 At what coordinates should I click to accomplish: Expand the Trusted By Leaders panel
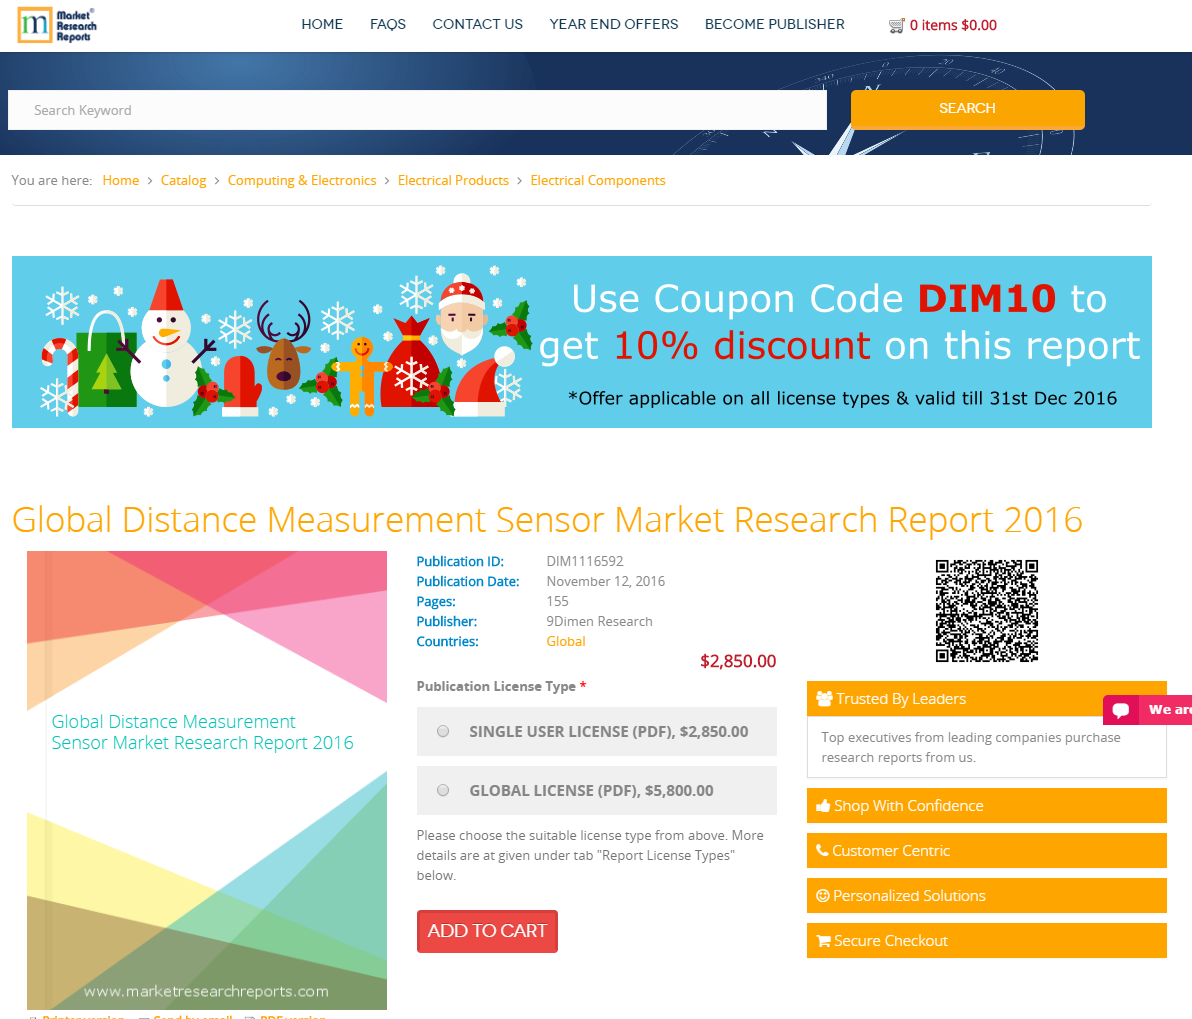pos(987,698)
